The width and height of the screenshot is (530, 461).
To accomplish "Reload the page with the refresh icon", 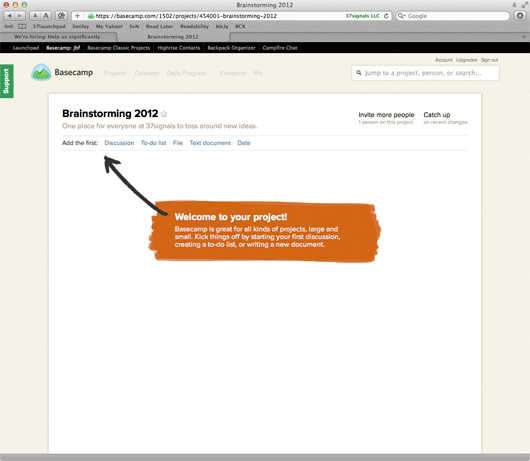I will 386,16.
